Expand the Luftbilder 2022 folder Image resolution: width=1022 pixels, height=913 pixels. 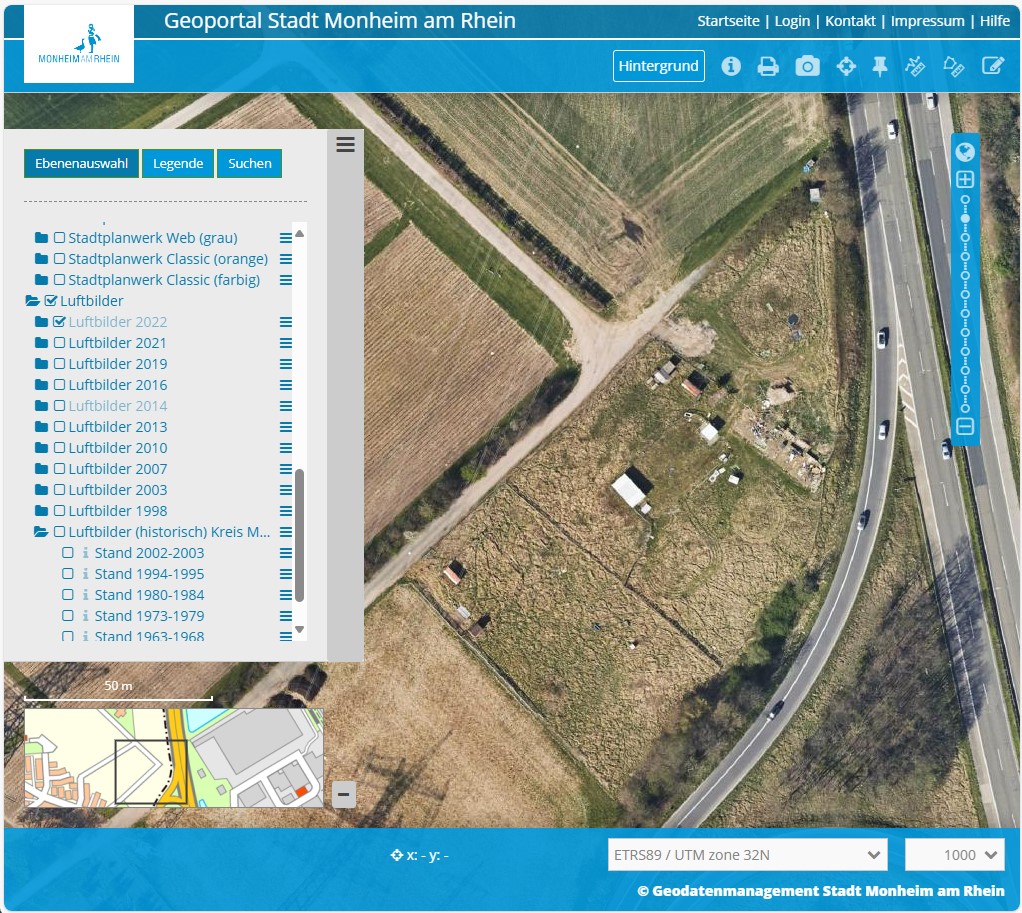(x=41, y=322)
